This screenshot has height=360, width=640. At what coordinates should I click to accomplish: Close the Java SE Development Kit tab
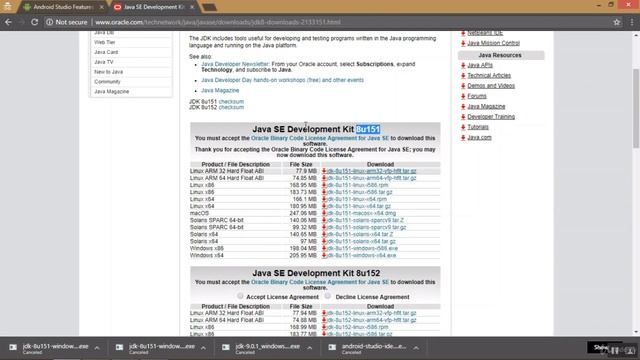[x=192, y=7]
